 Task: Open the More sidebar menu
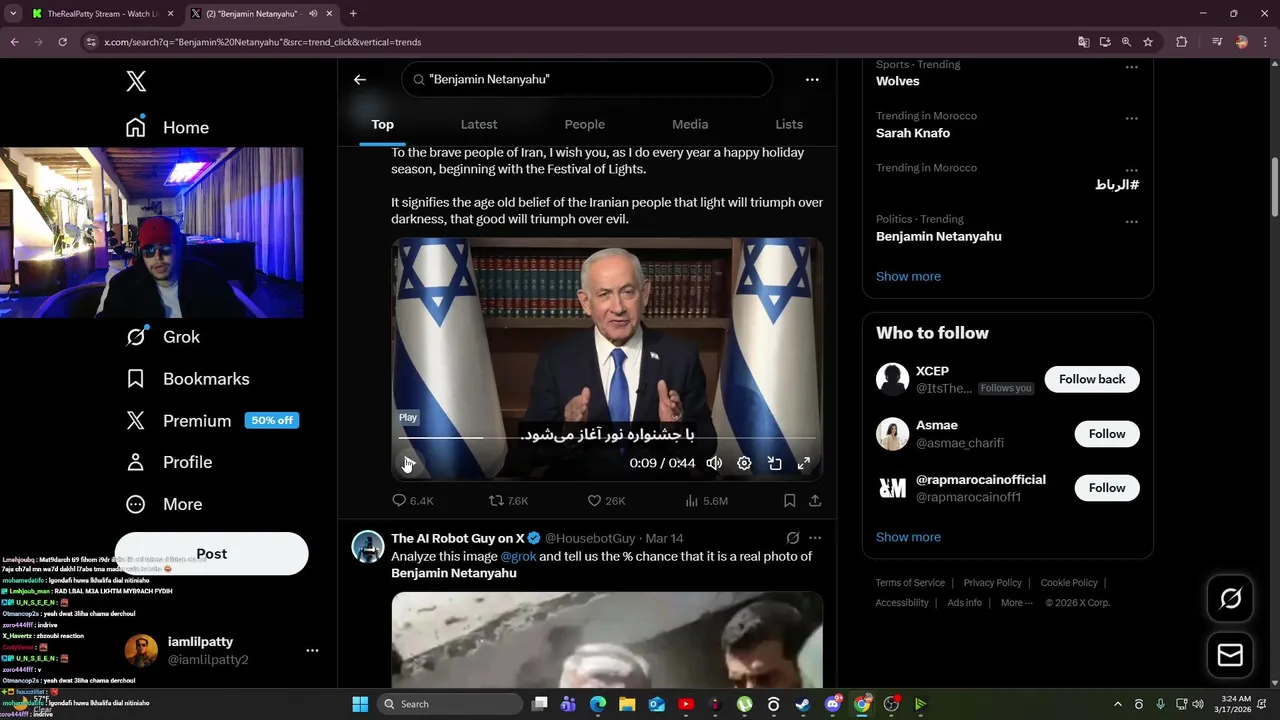click(163, 504)
